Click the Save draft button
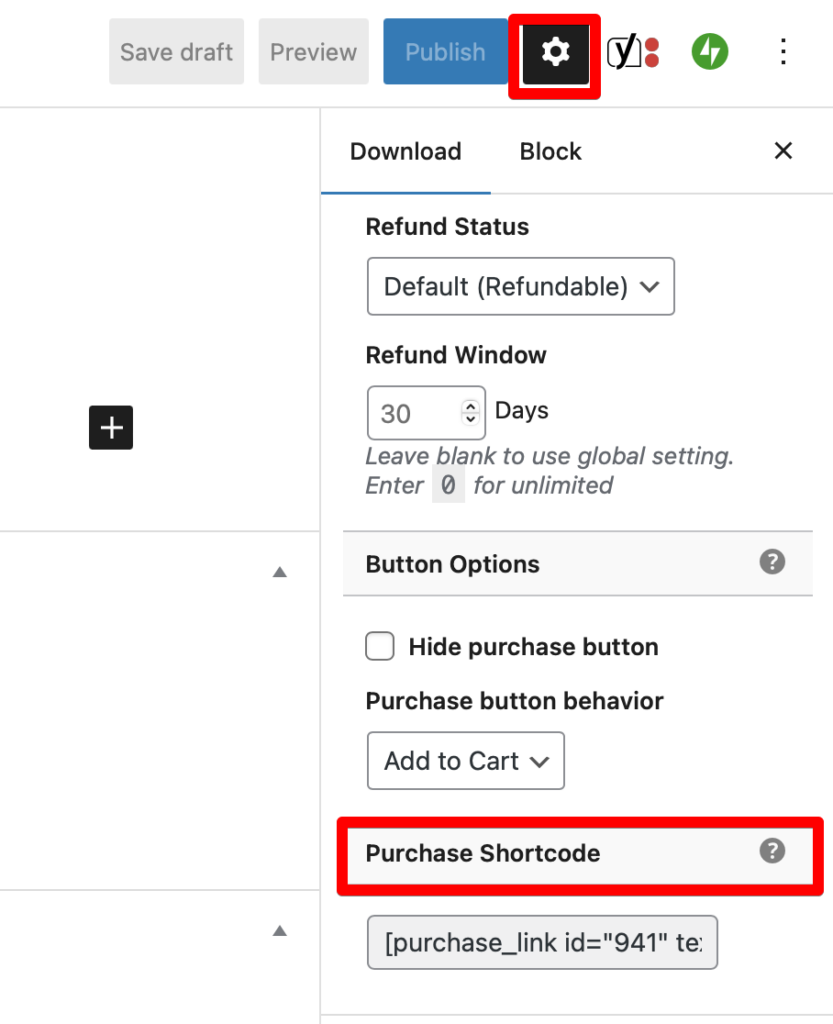This screenshot has height=1024, width=833. click(176, 52)
